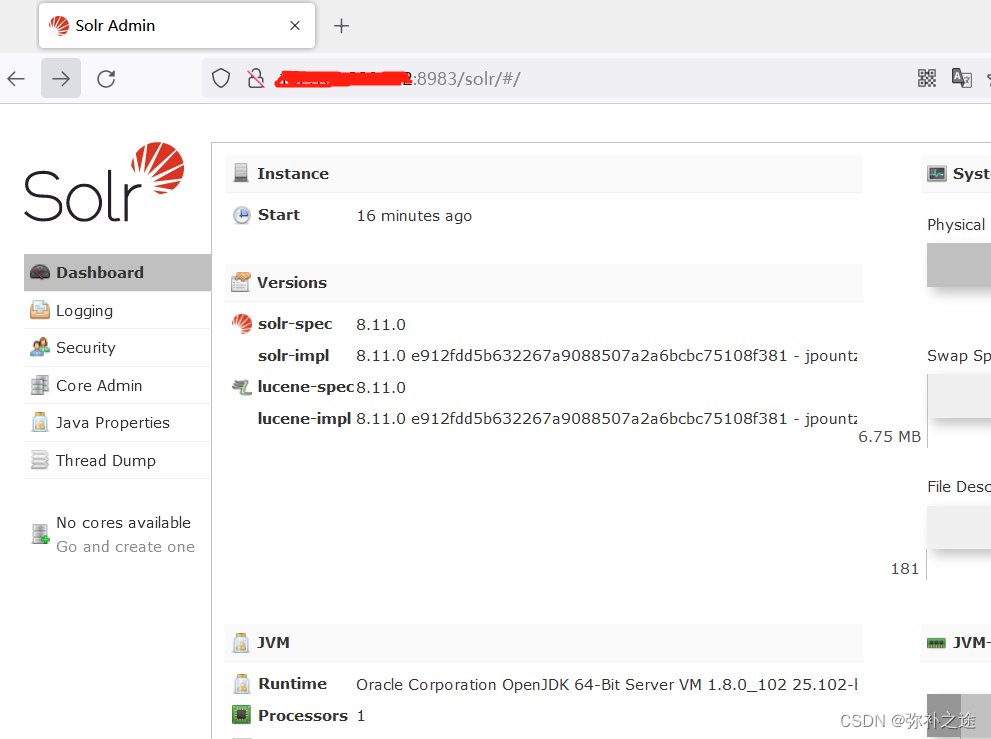Click the Swap Space usage bar

coord(959,396)
